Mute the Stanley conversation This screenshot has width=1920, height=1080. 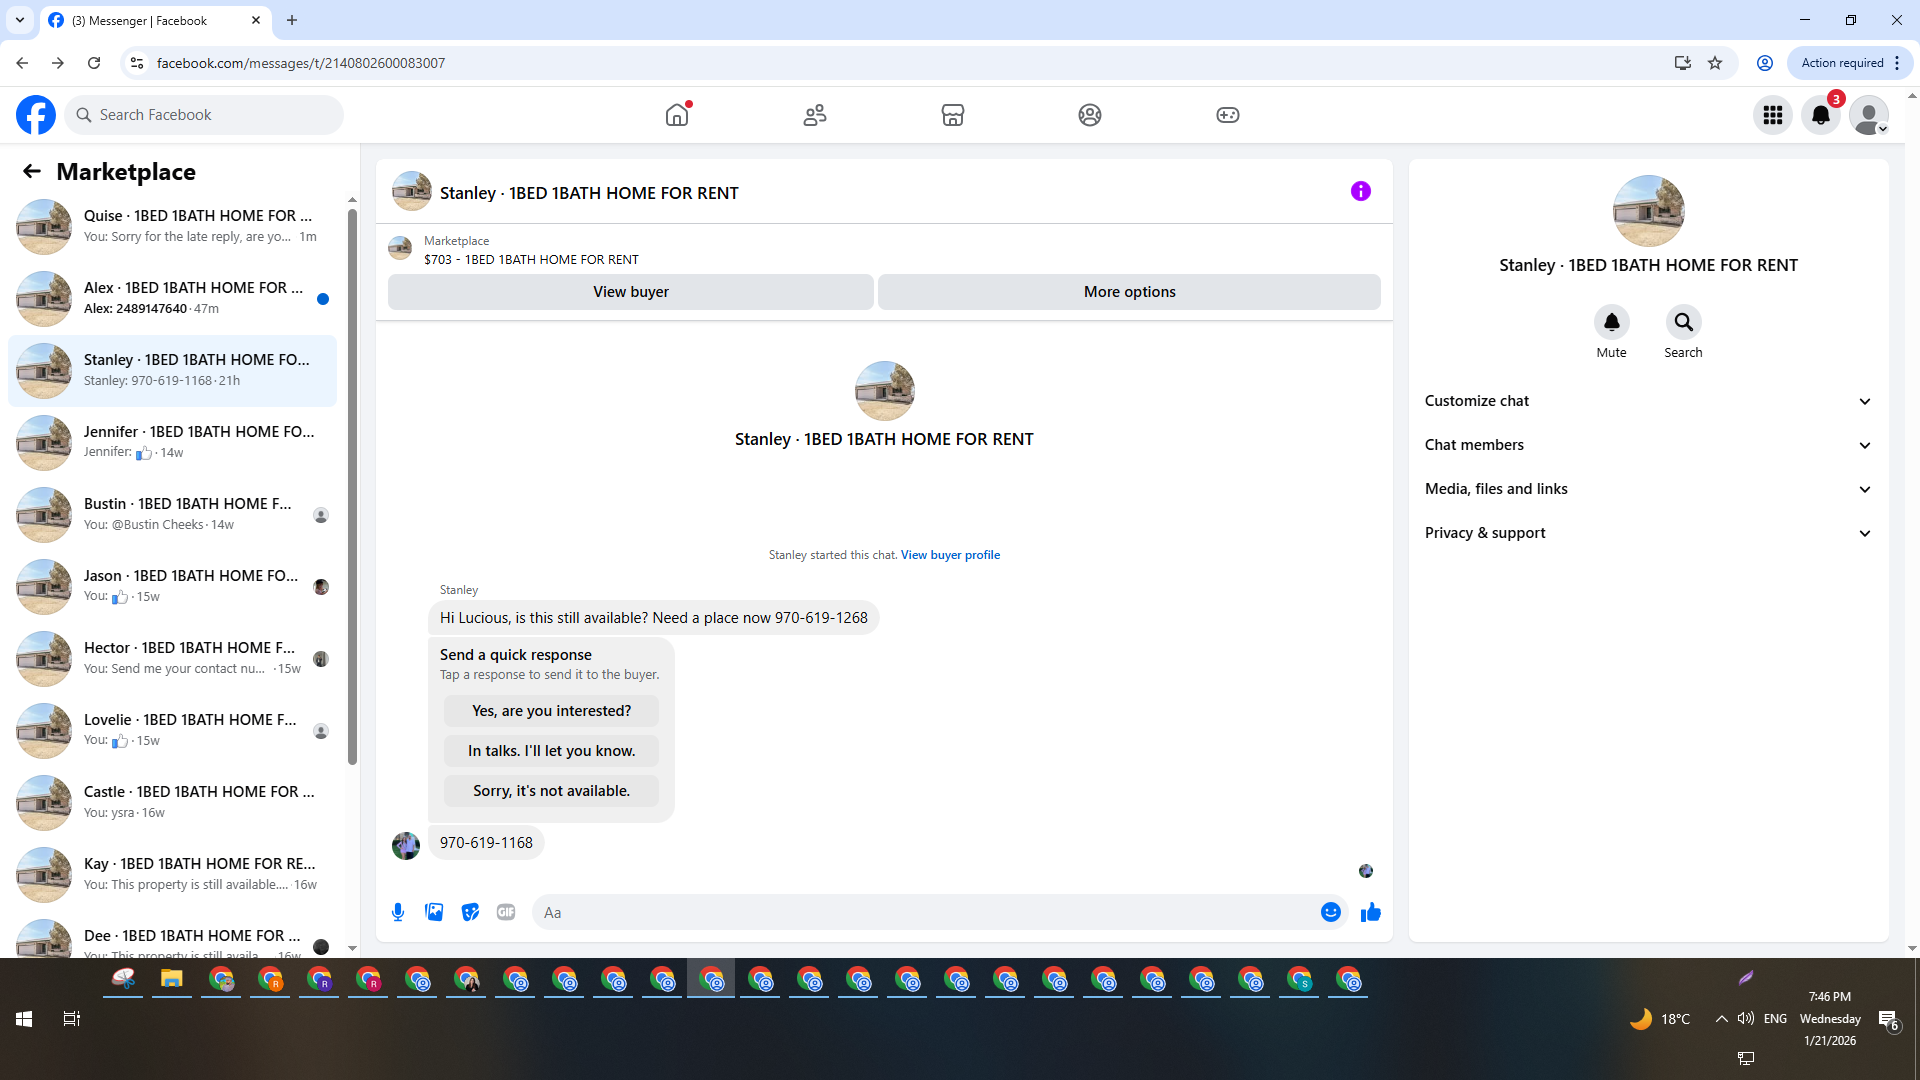coord(1611,323)
